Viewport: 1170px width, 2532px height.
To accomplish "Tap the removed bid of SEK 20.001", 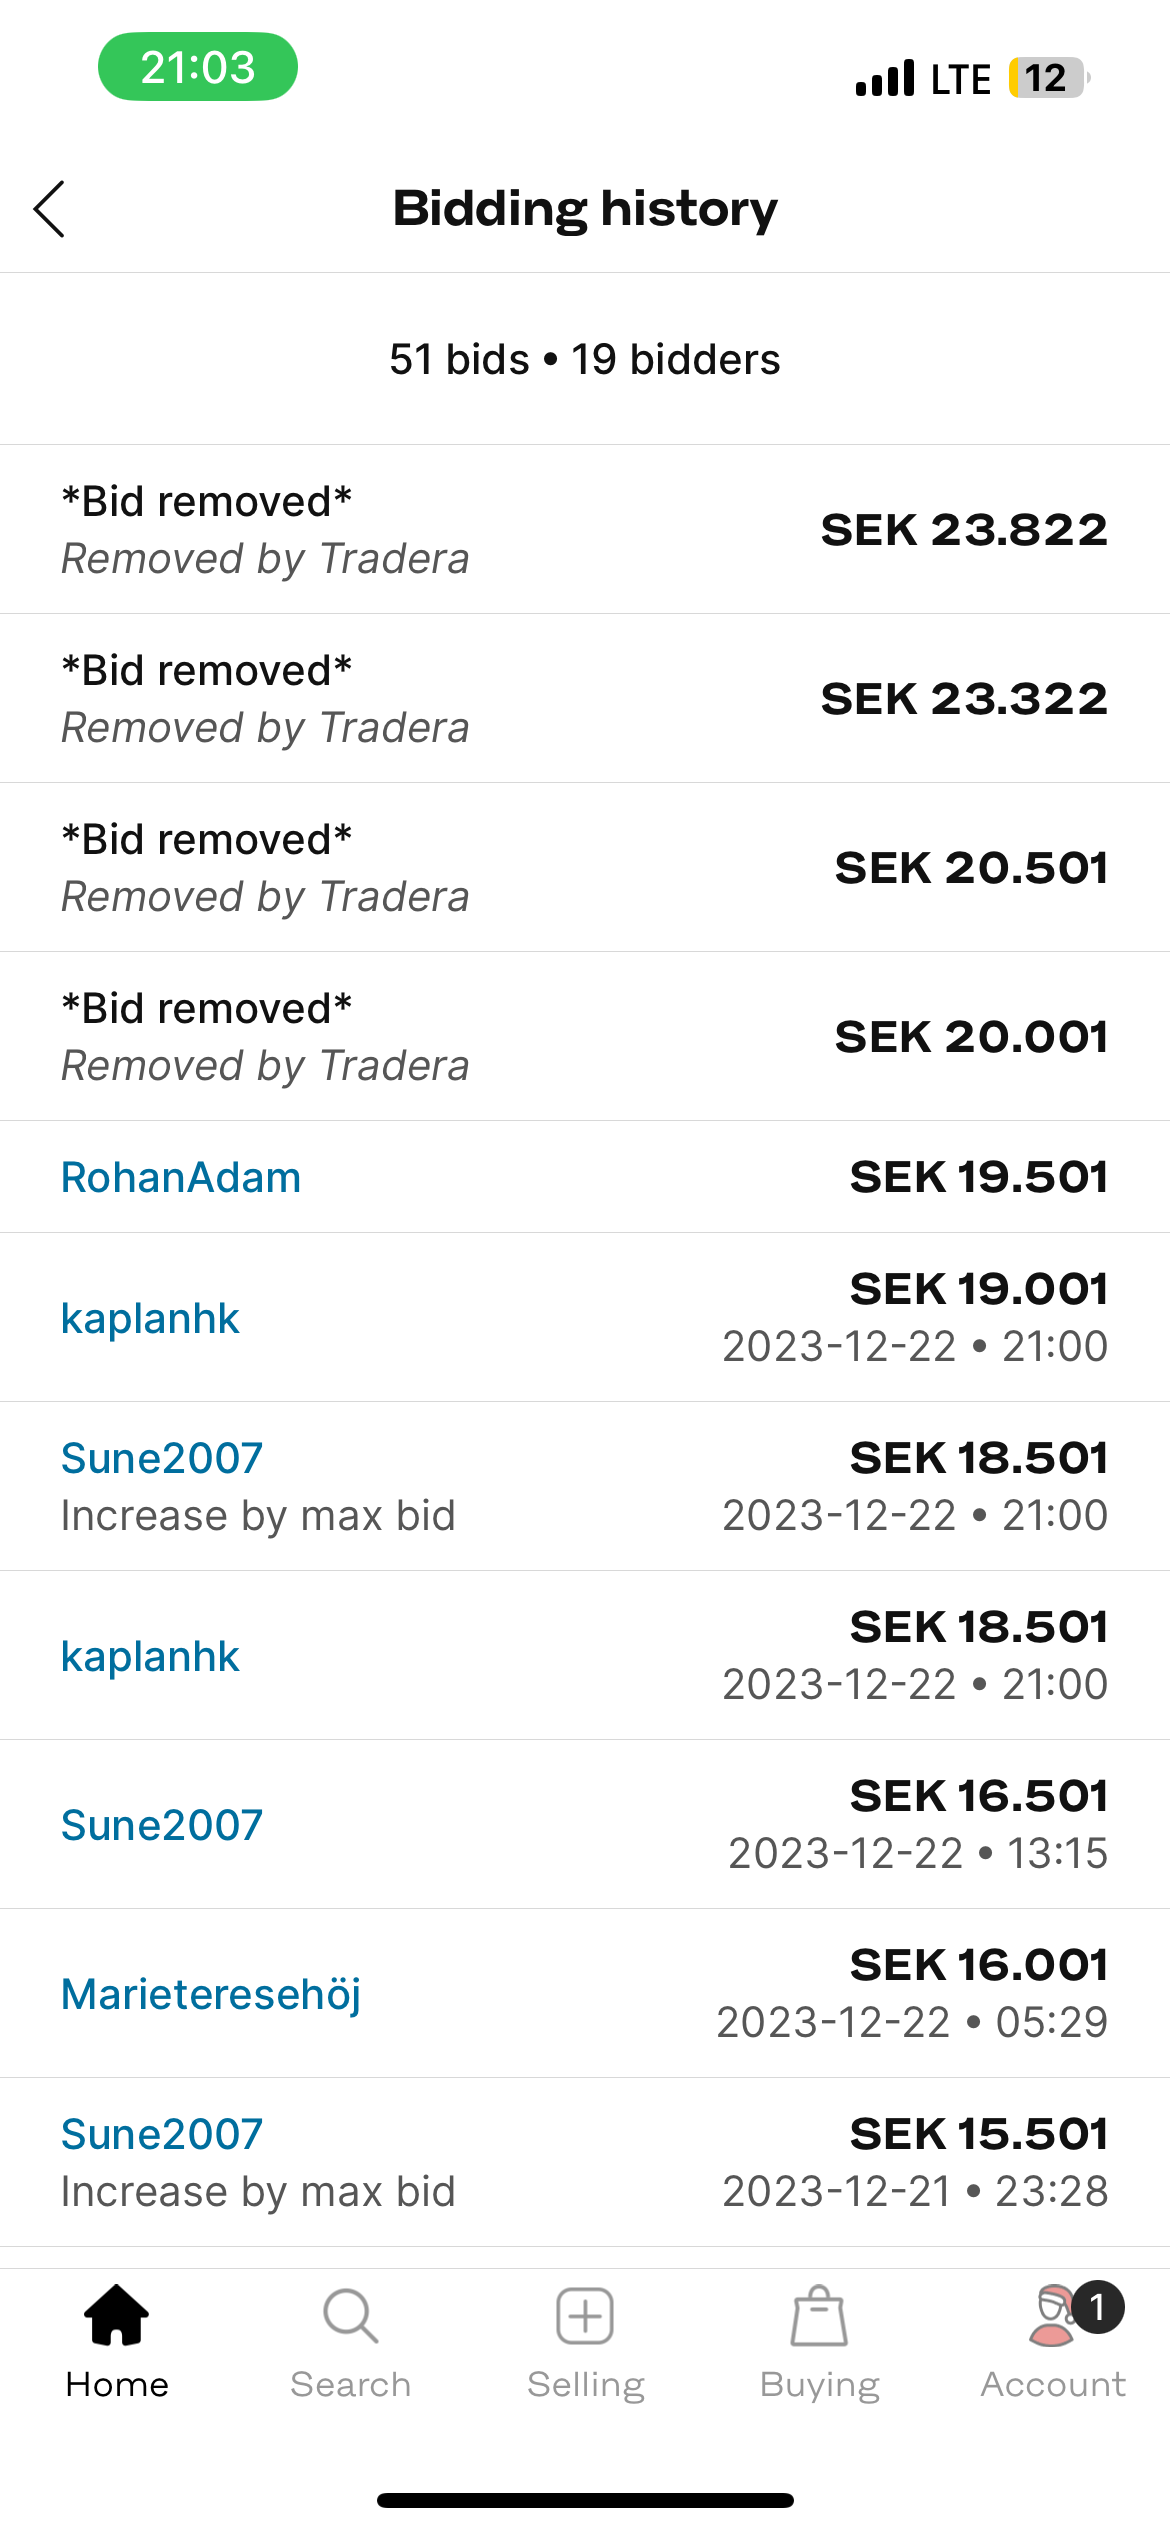I will [585, 1036].
